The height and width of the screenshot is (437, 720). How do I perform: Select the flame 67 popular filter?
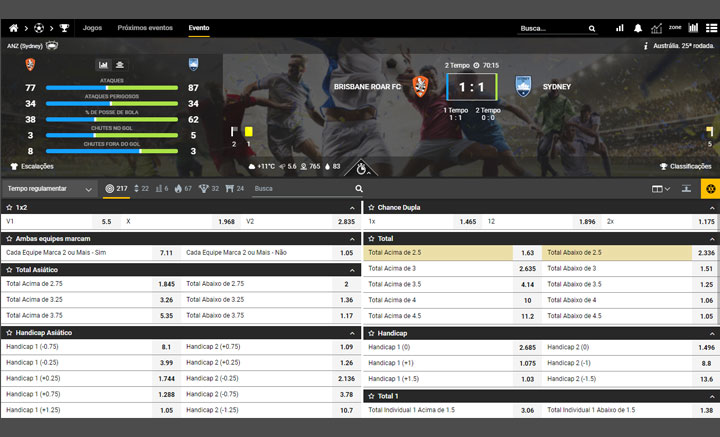point(183,189)
